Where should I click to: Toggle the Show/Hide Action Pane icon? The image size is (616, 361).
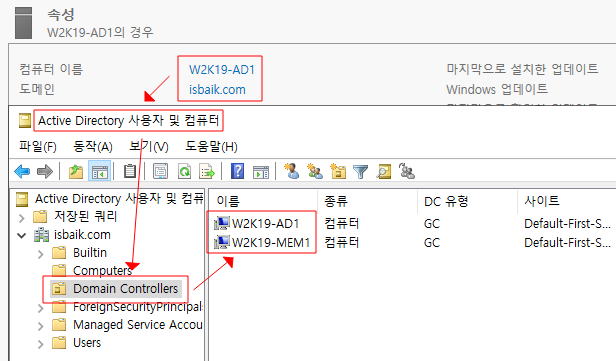coord(261,172)
